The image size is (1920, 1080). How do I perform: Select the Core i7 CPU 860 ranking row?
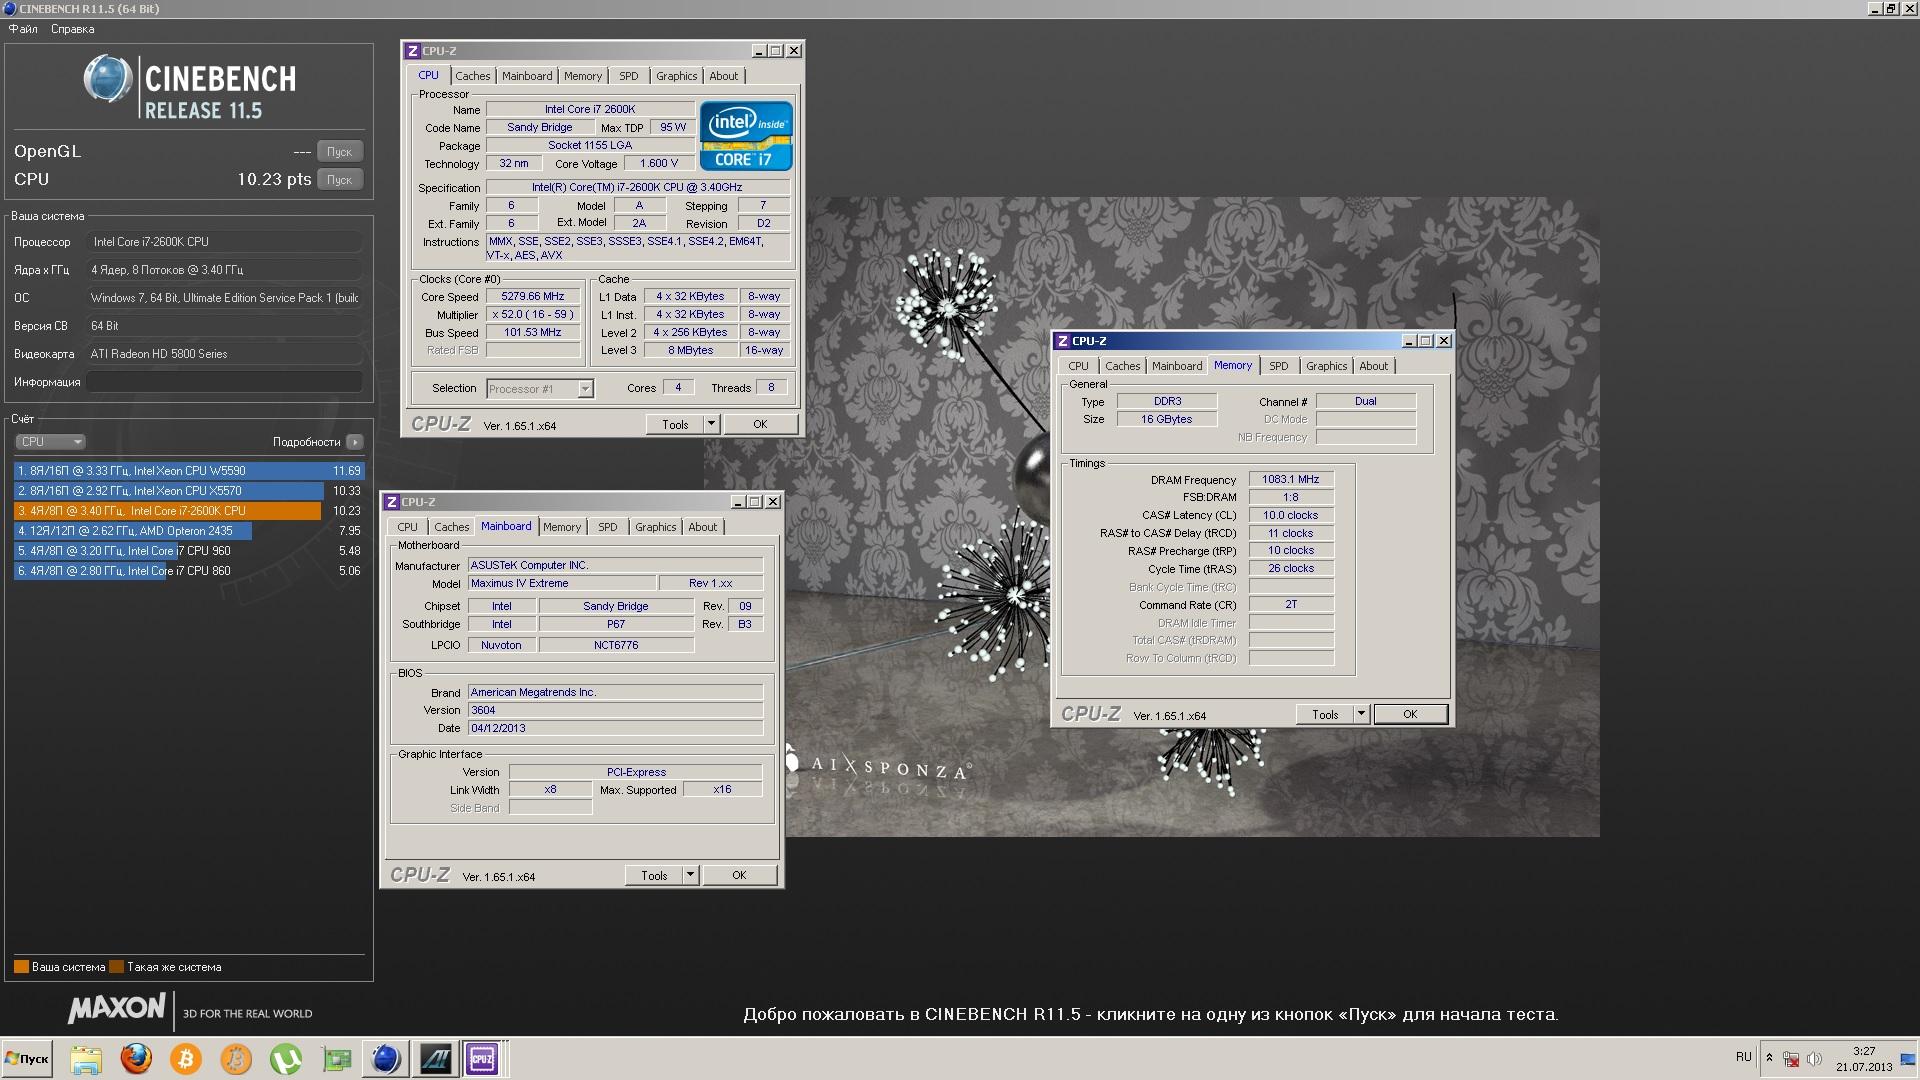[189, 571]
